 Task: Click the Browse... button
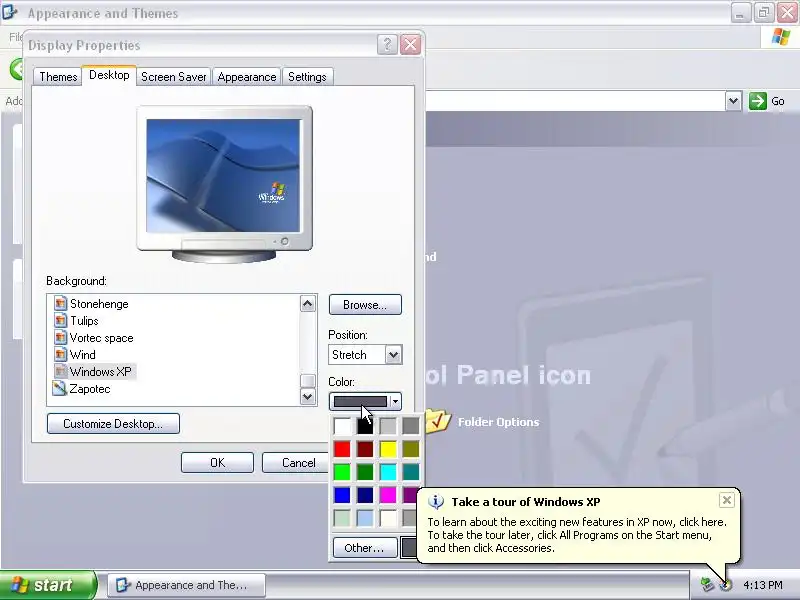coord(365,305)
